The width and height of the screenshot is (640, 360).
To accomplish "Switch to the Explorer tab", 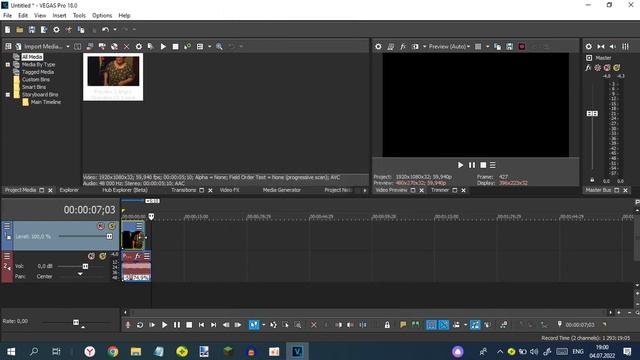I will coord(69,190).
